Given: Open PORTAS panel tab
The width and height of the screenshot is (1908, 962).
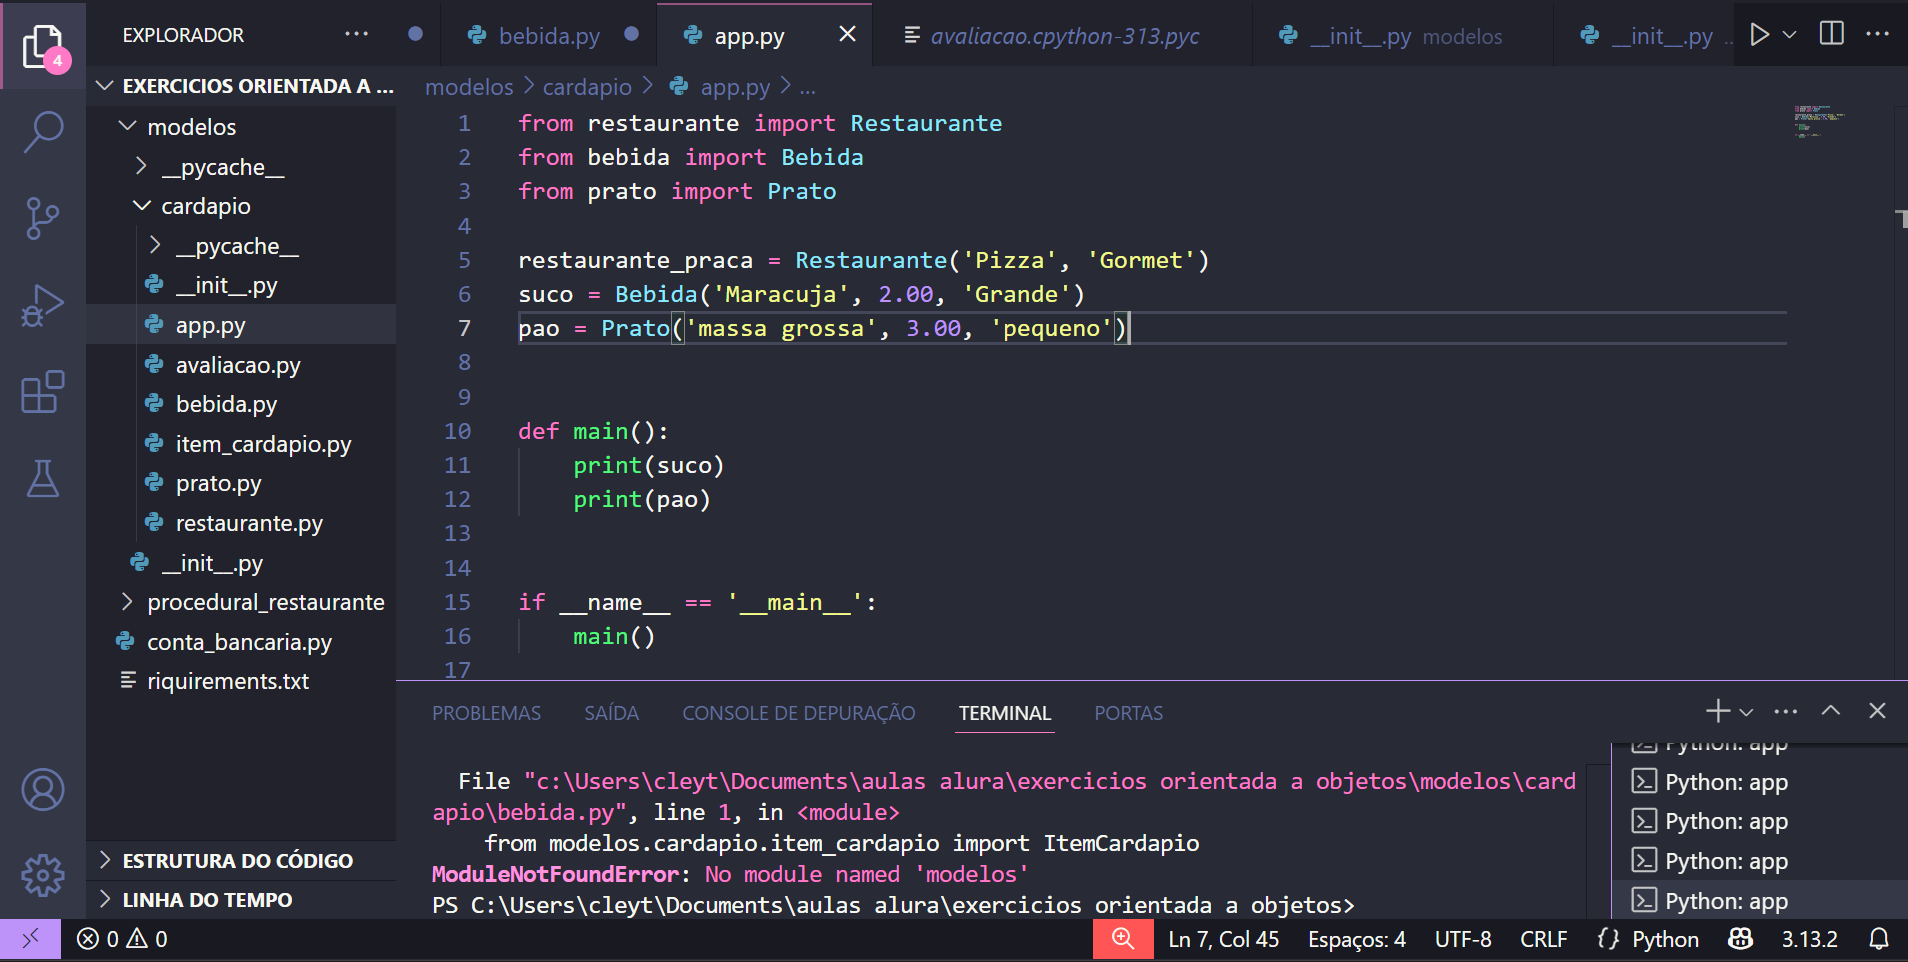Looking at the screenshot, I should click(1128, 713).
